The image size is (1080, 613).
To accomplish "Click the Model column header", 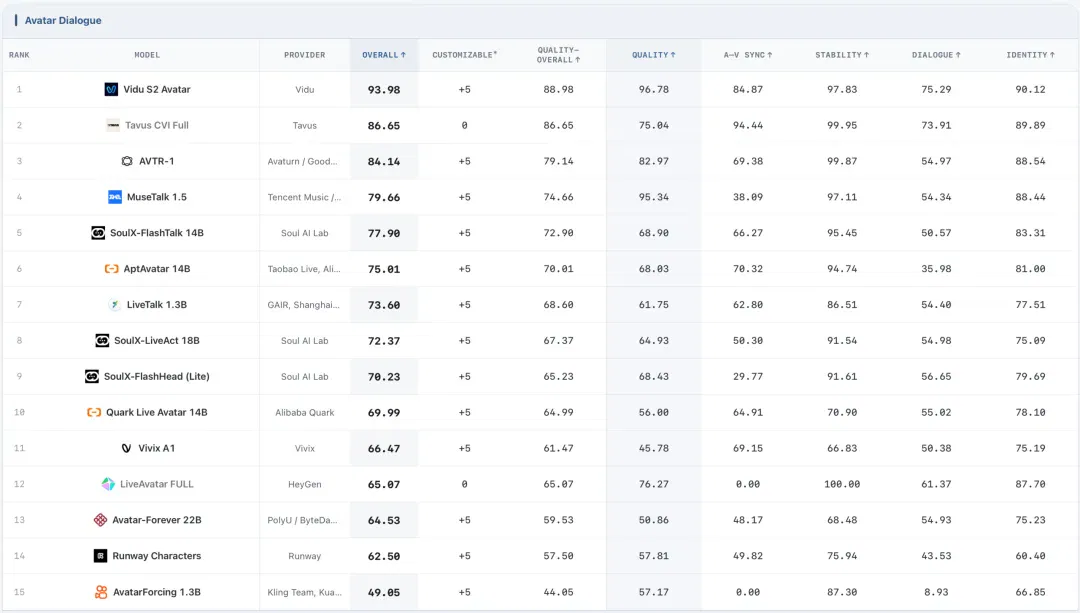I will [147, 55].
